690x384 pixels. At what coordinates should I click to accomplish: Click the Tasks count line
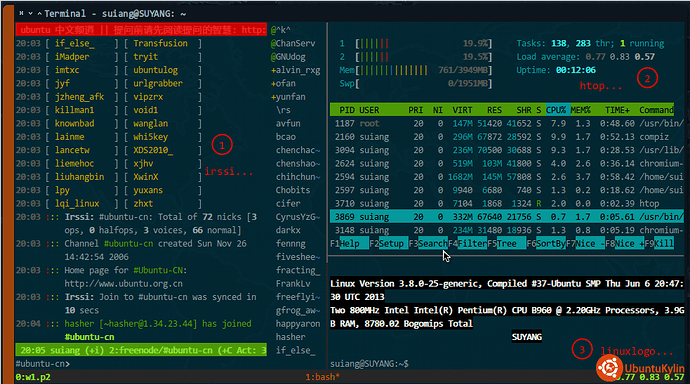click(x=590, y=44)
